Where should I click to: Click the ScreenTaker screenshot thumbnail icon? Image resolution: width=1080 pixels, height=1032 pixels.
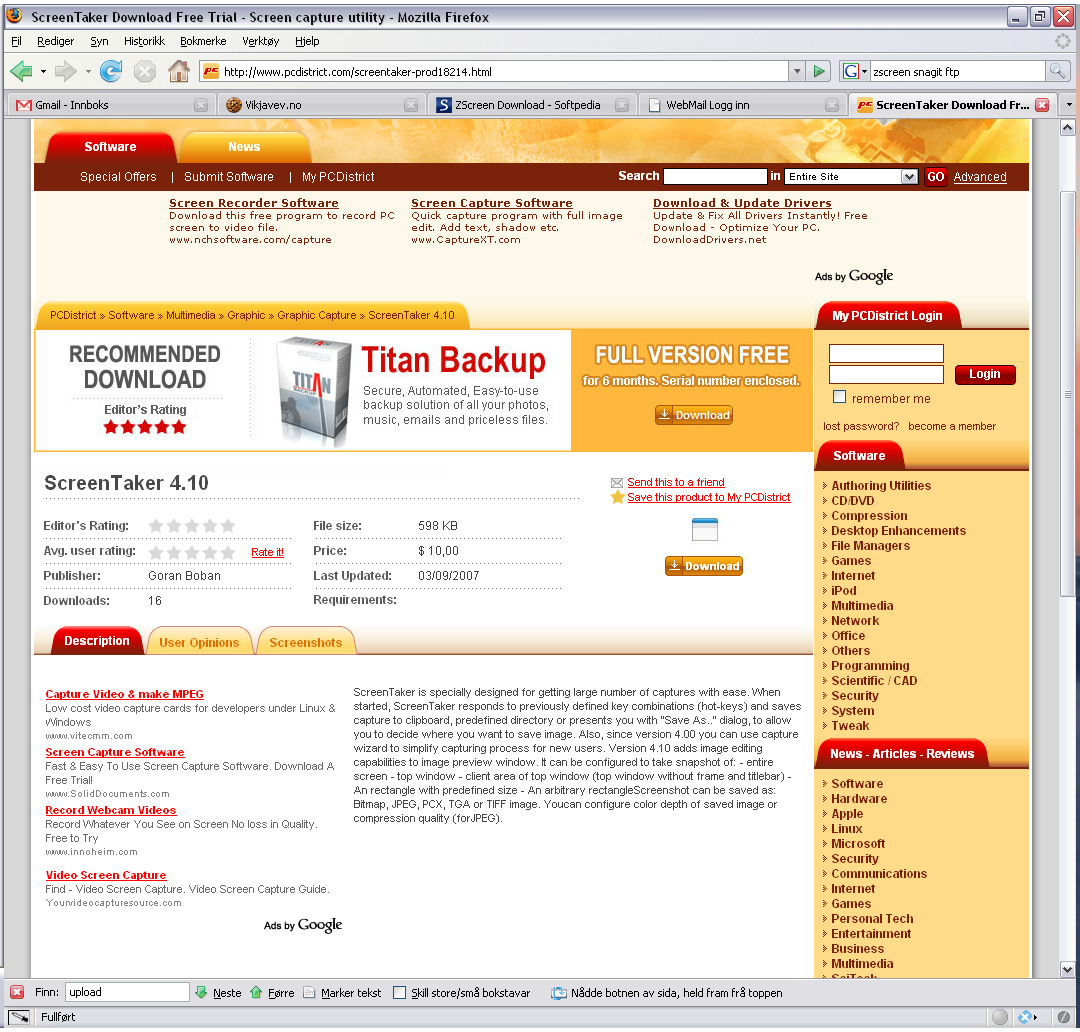[705, 530]
